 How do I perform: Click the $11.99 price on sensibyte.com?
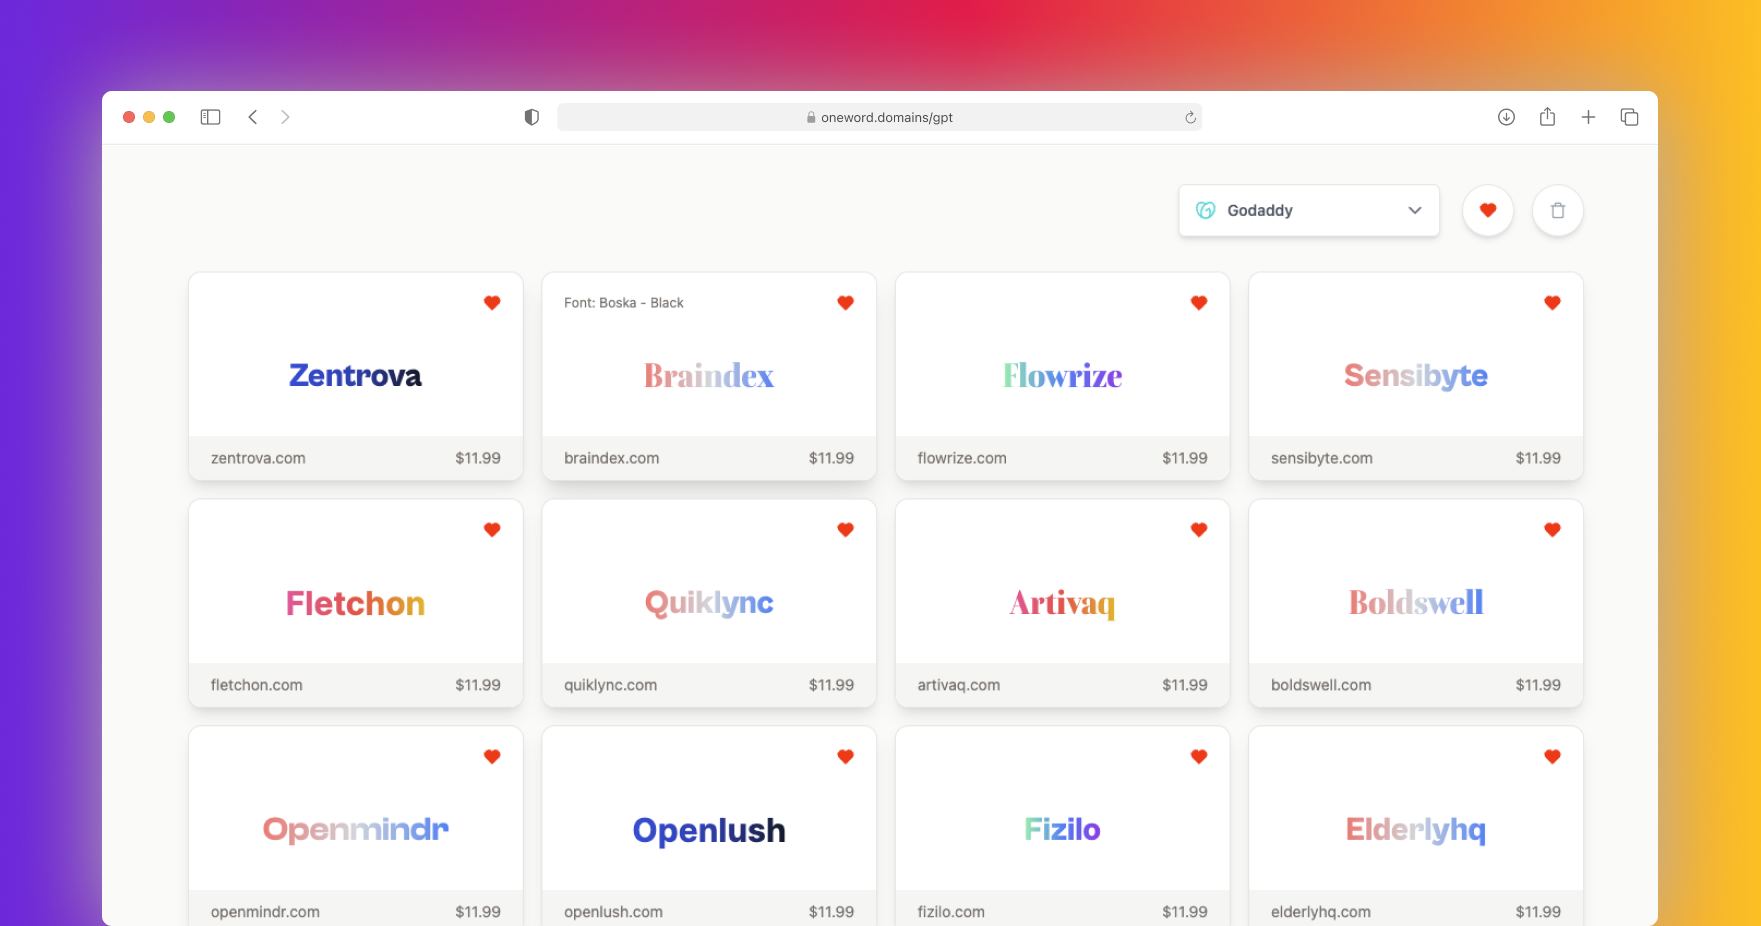[1538, 458]
